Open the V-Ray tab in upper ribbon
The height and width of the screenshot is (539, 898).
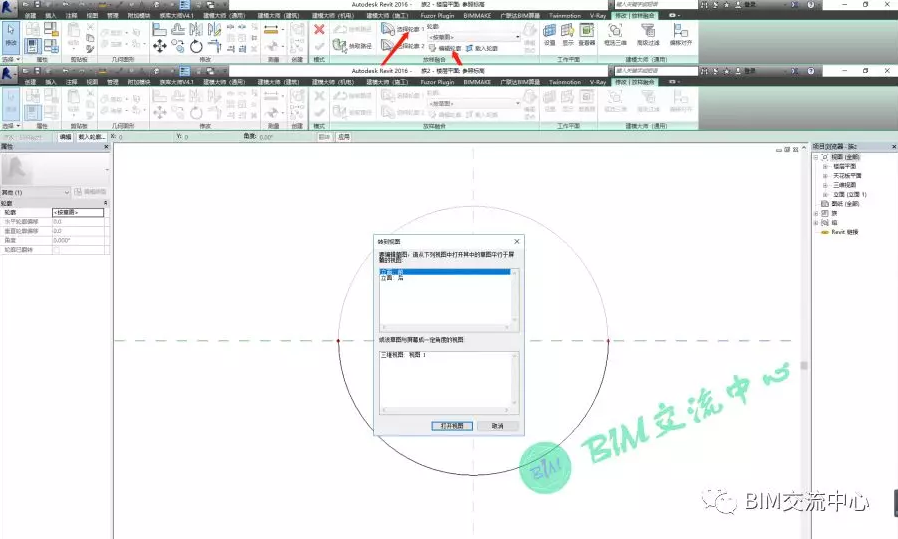coord(597,16)
